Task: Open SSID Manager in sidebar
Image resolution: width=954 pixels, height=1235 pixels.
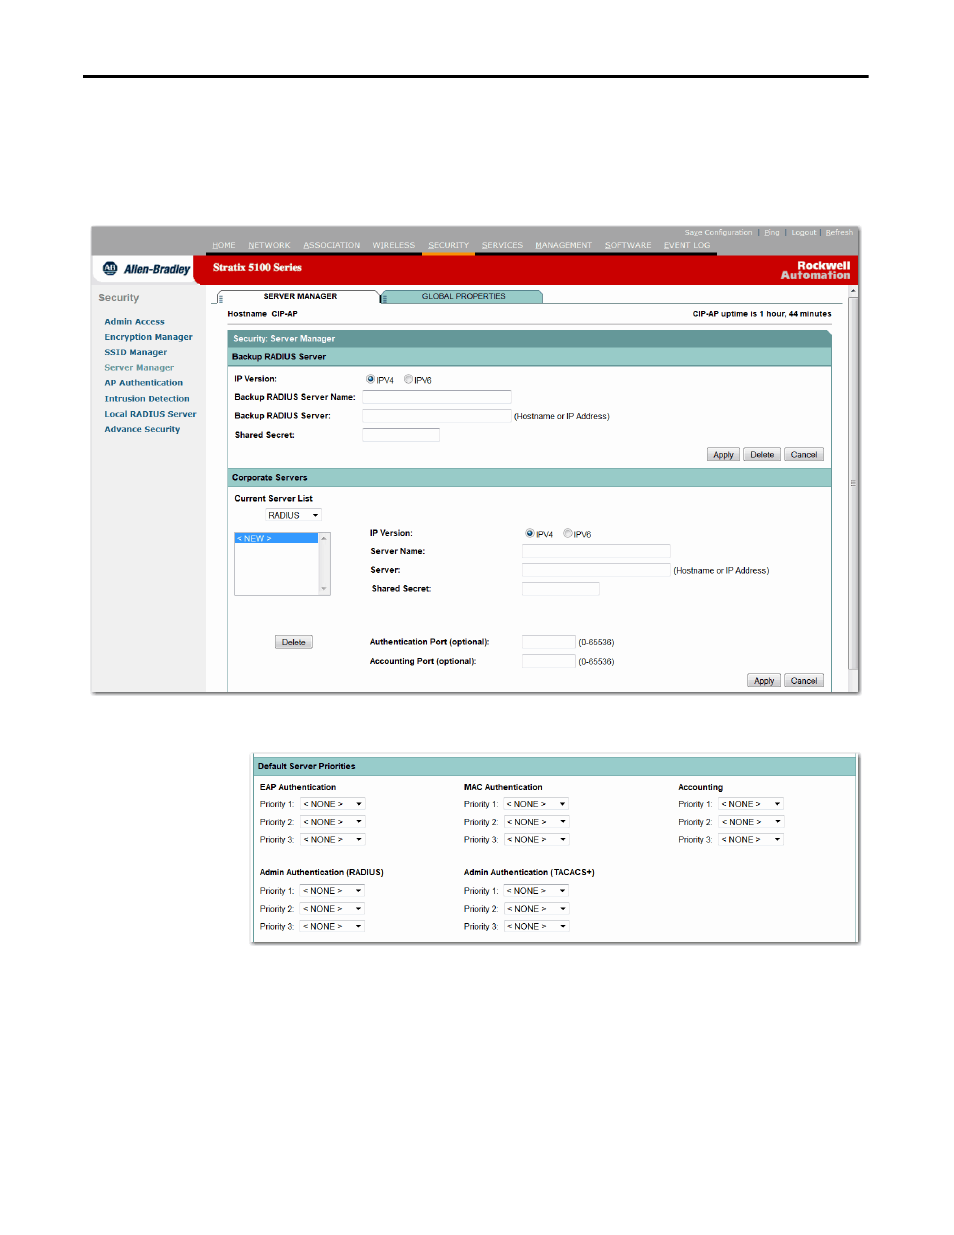Action: point(135,352)
